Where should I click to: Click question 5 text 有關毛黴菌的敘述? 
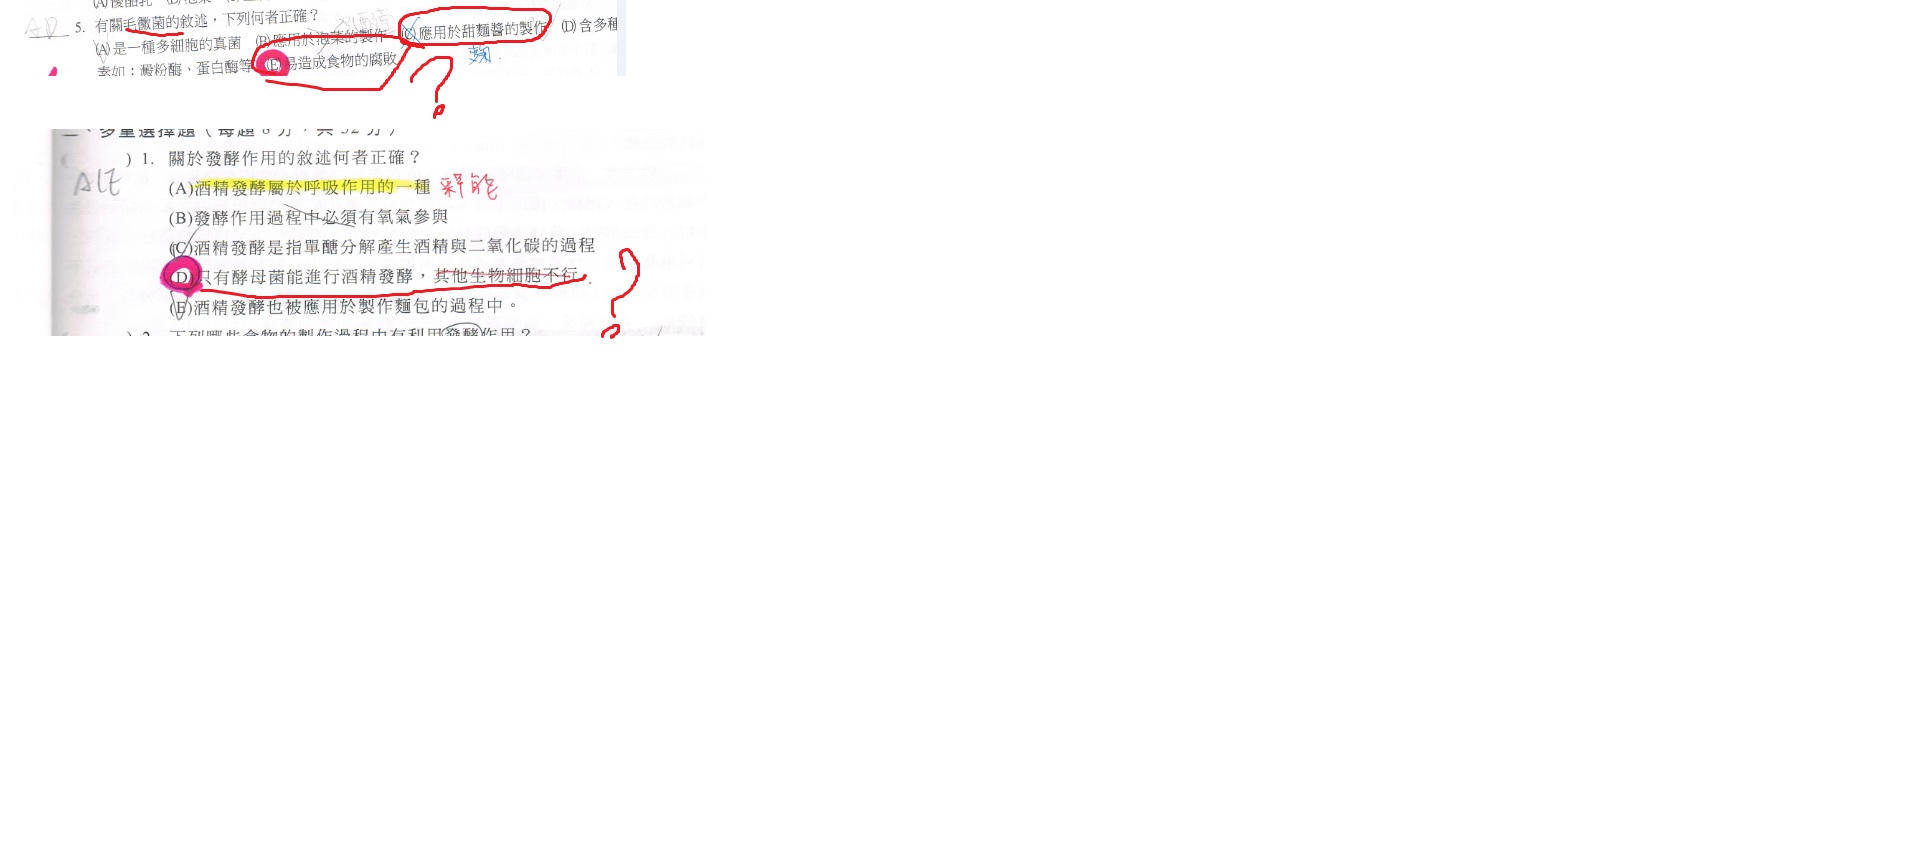click(x=151, y=23)
